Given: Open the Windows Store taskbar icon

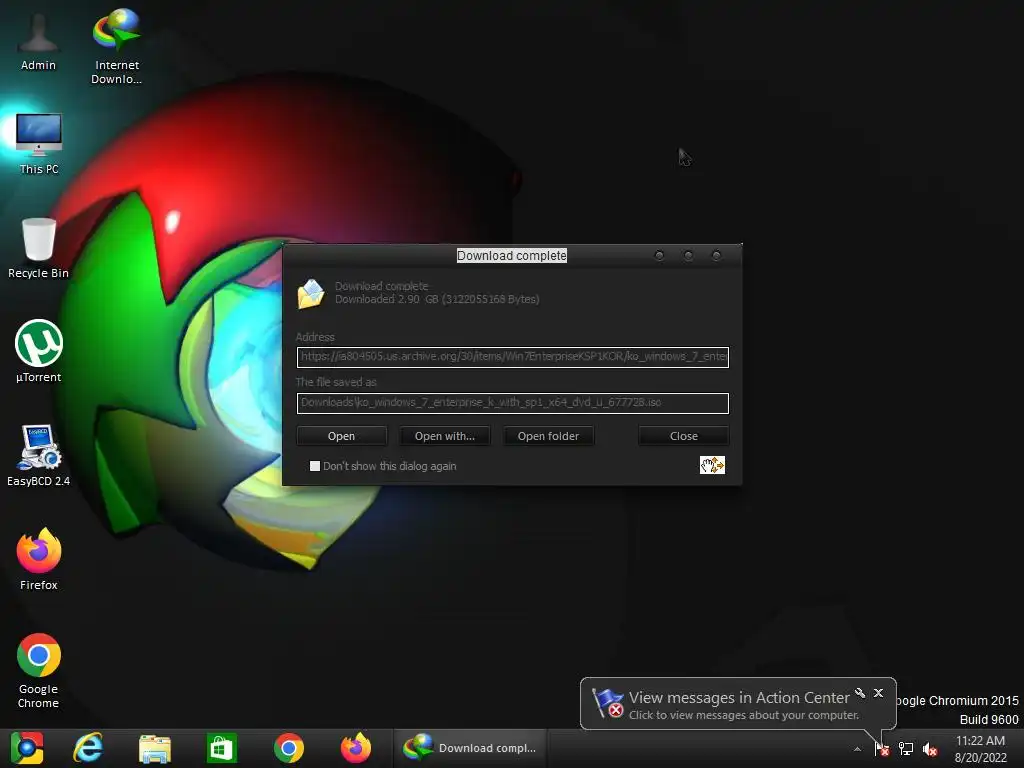Looking at the screenshot, I should click(221, 748).
